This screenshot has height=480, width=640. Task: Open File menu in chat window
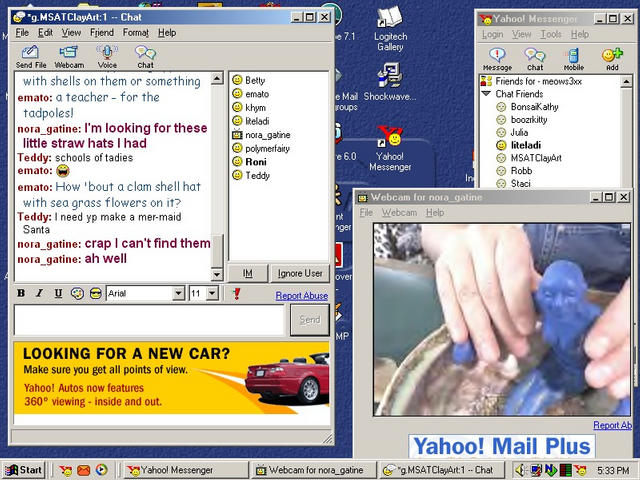pyautogui.click(x=22, y=33)
